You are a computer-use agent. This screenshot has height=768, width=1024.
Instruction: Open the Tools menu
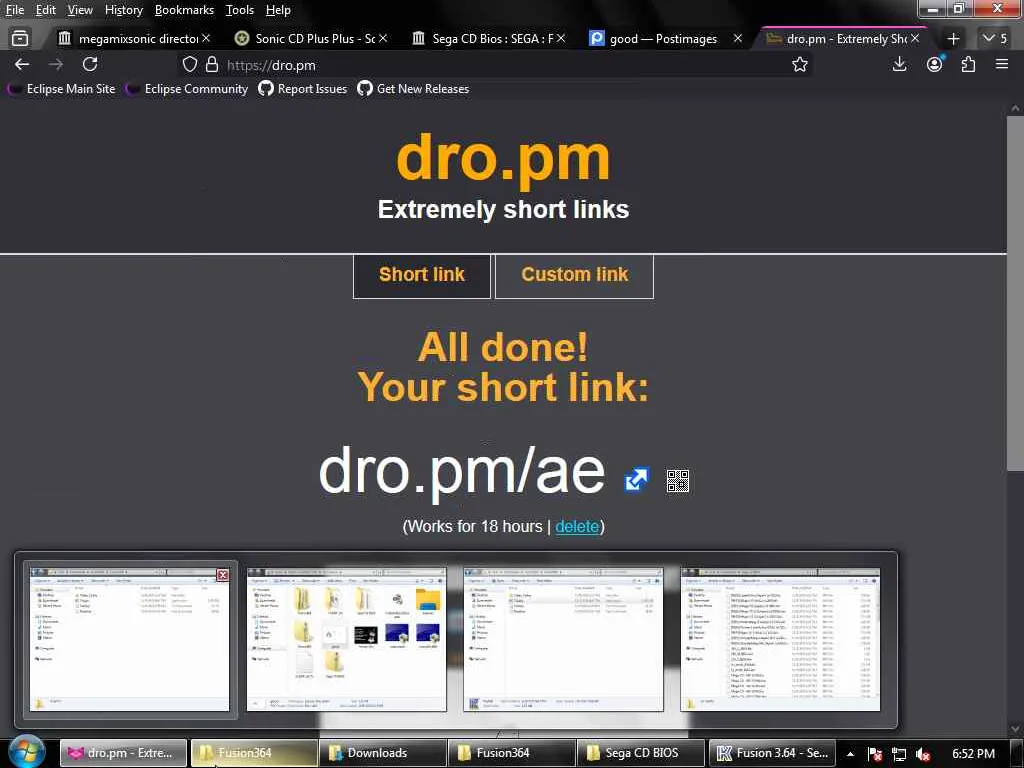(x=240, y=10)
